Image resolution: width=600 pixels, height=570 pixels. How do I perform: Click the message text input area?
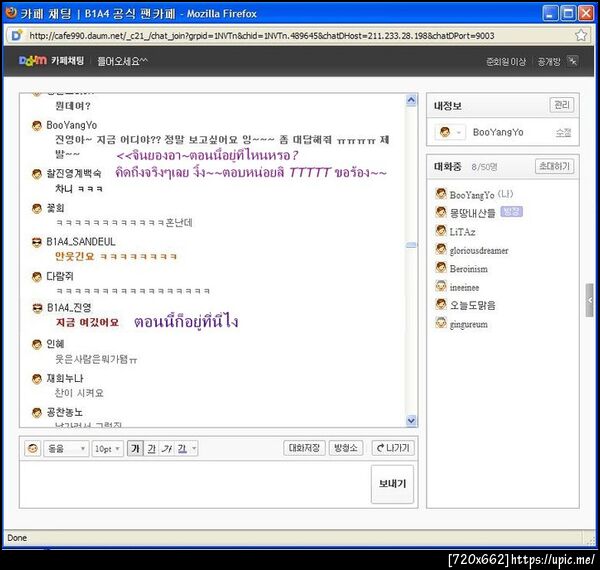pos(195,484)
